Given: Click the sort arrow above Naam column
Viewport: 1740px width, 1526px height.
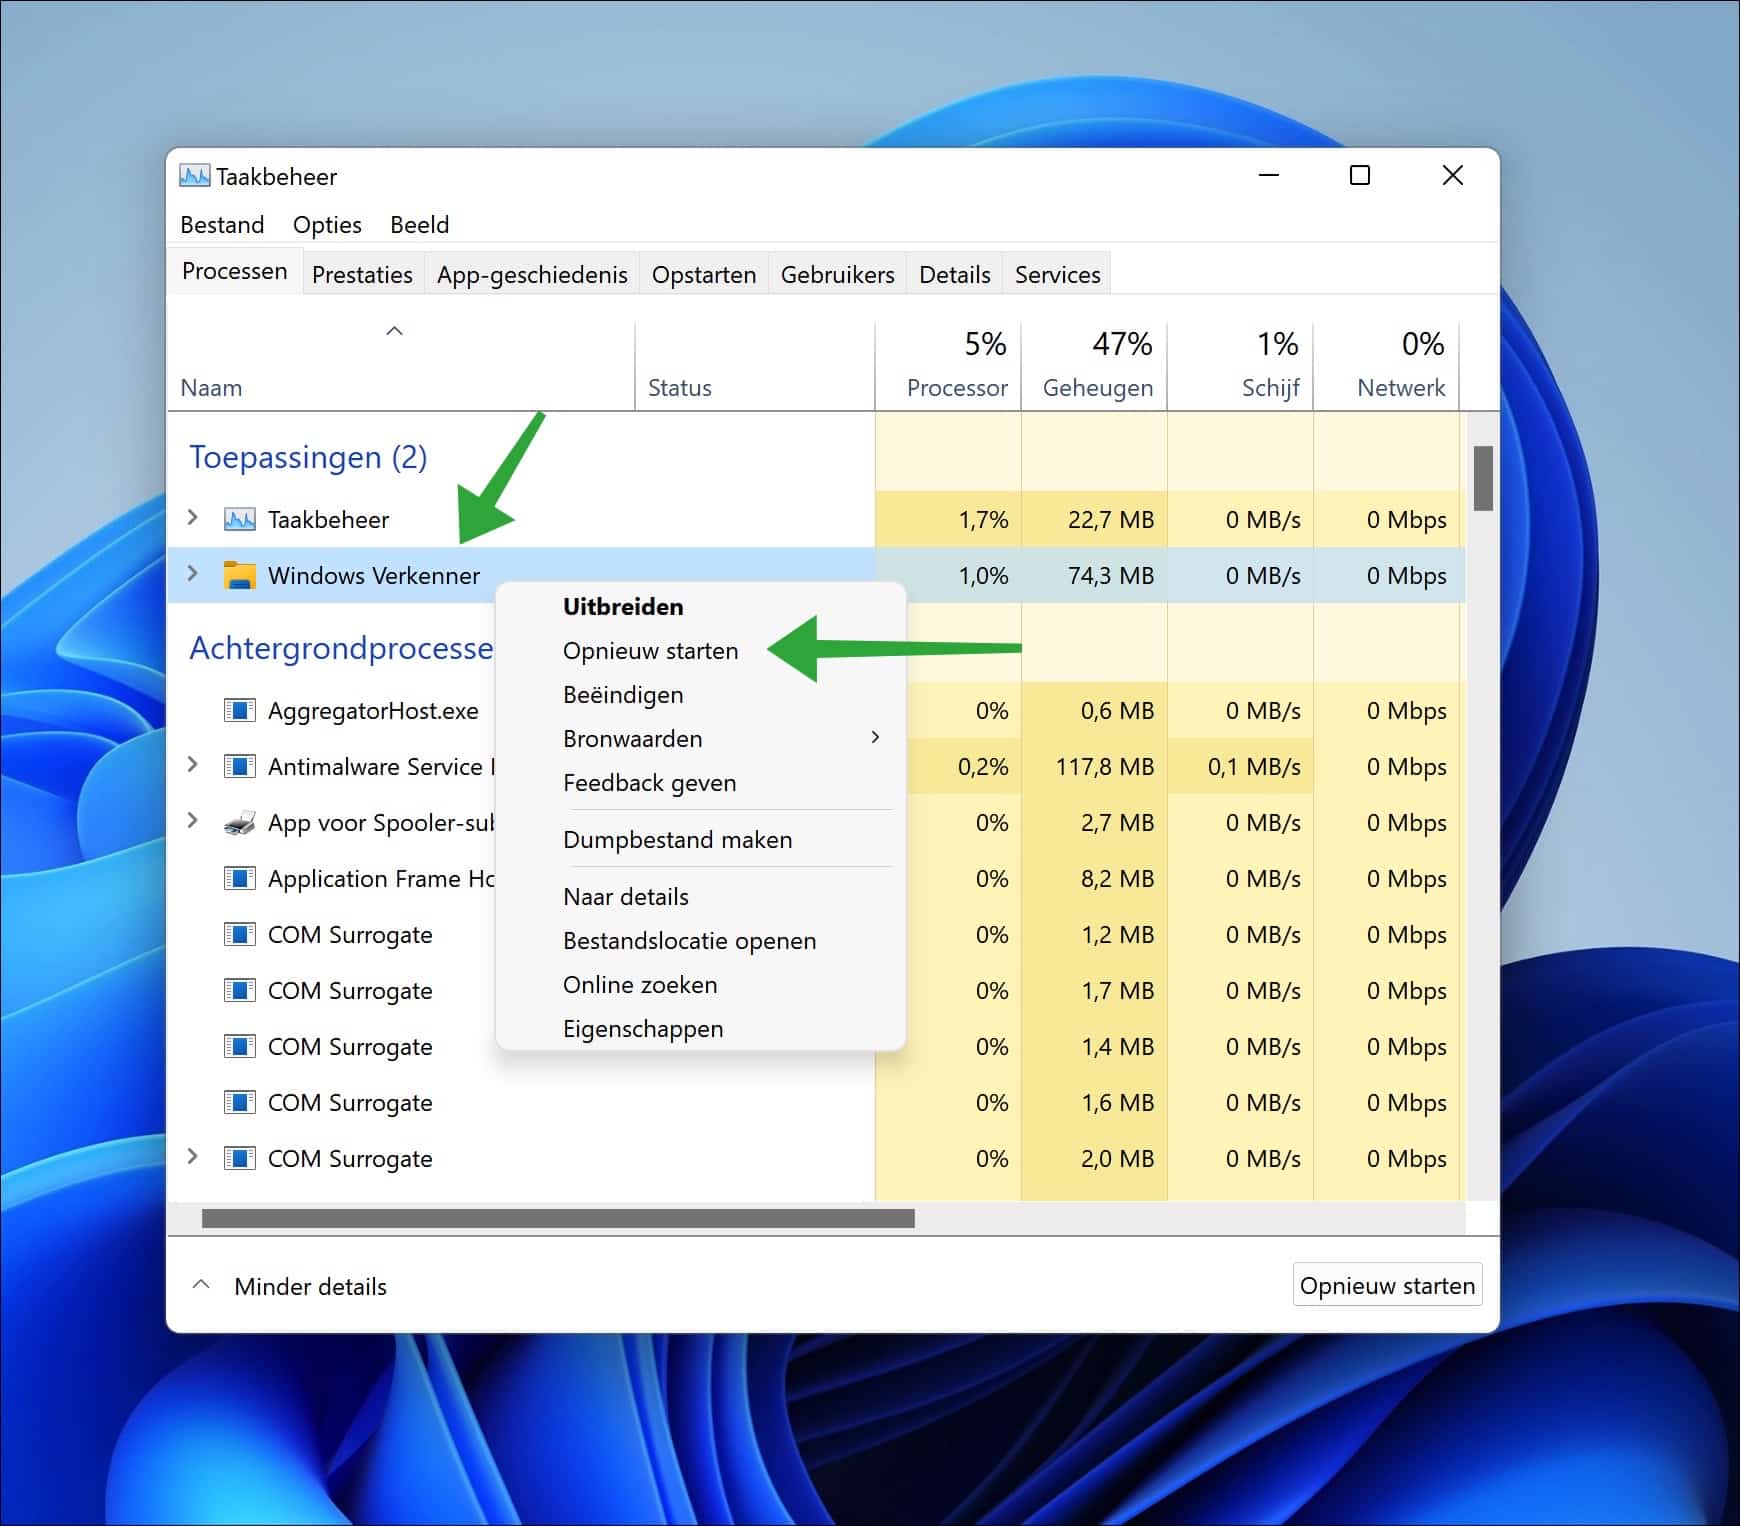Looking at the screenshot, I should click(395, 331).
